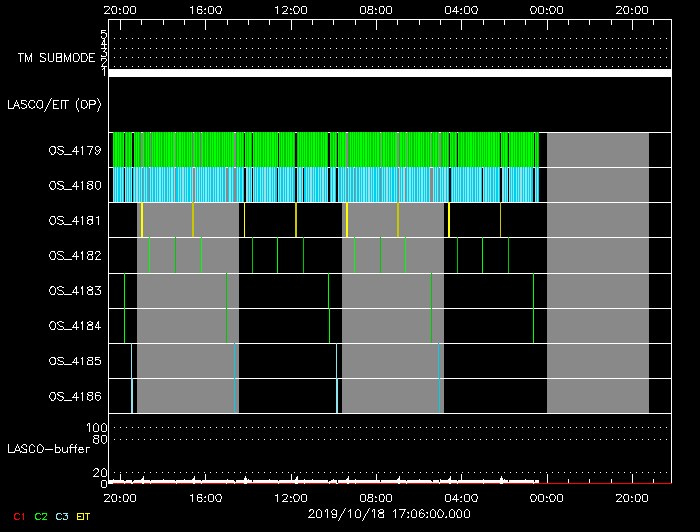
Task: Click the red C1 legend entry
Action: coord(17,516)
